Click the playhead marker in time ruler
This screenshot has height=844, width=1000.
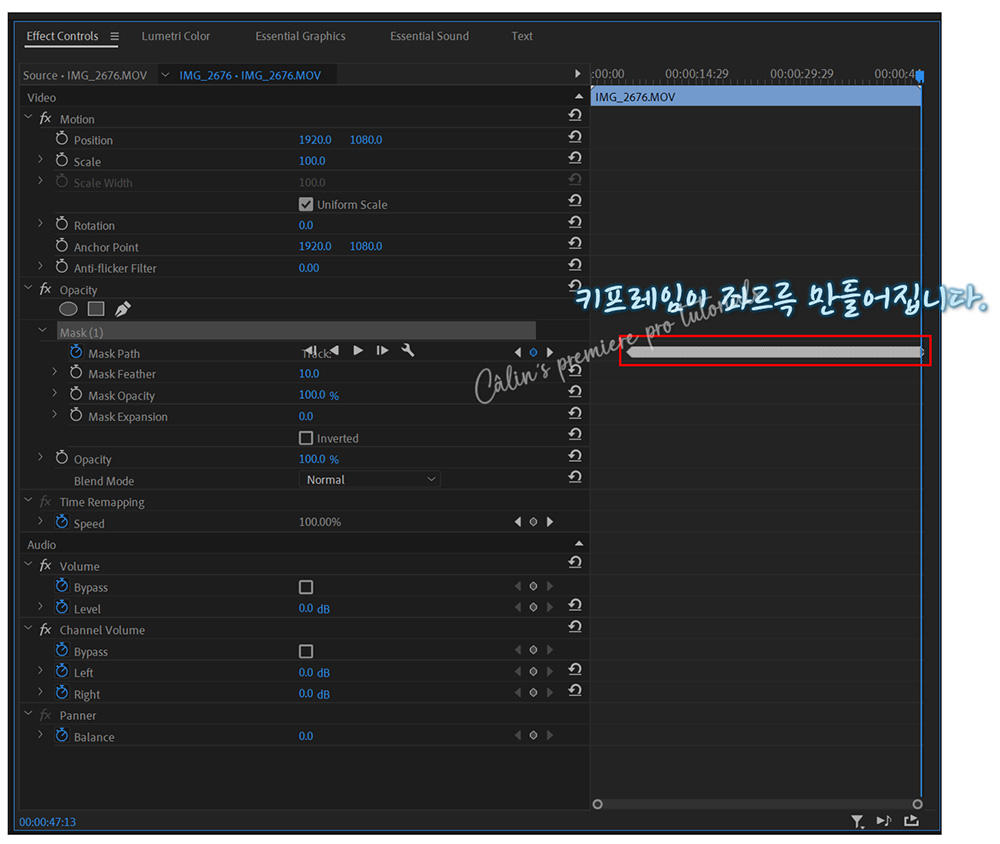[x=920, y=76]
